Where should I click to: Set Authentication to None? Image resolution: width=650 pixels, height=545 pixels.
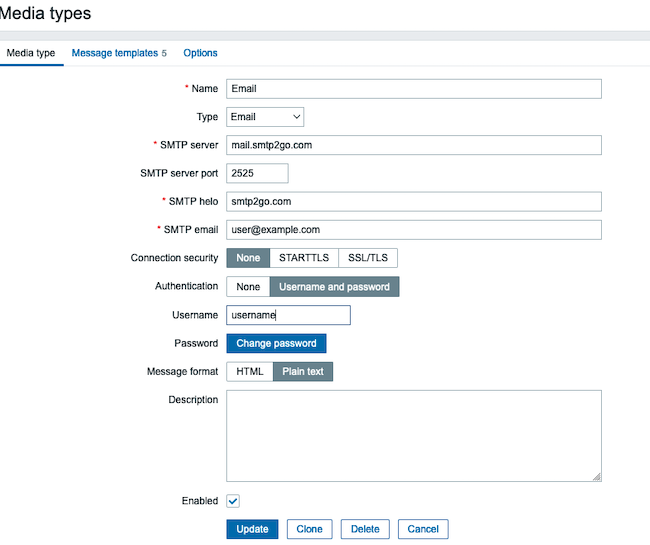(x=248, y=287)
